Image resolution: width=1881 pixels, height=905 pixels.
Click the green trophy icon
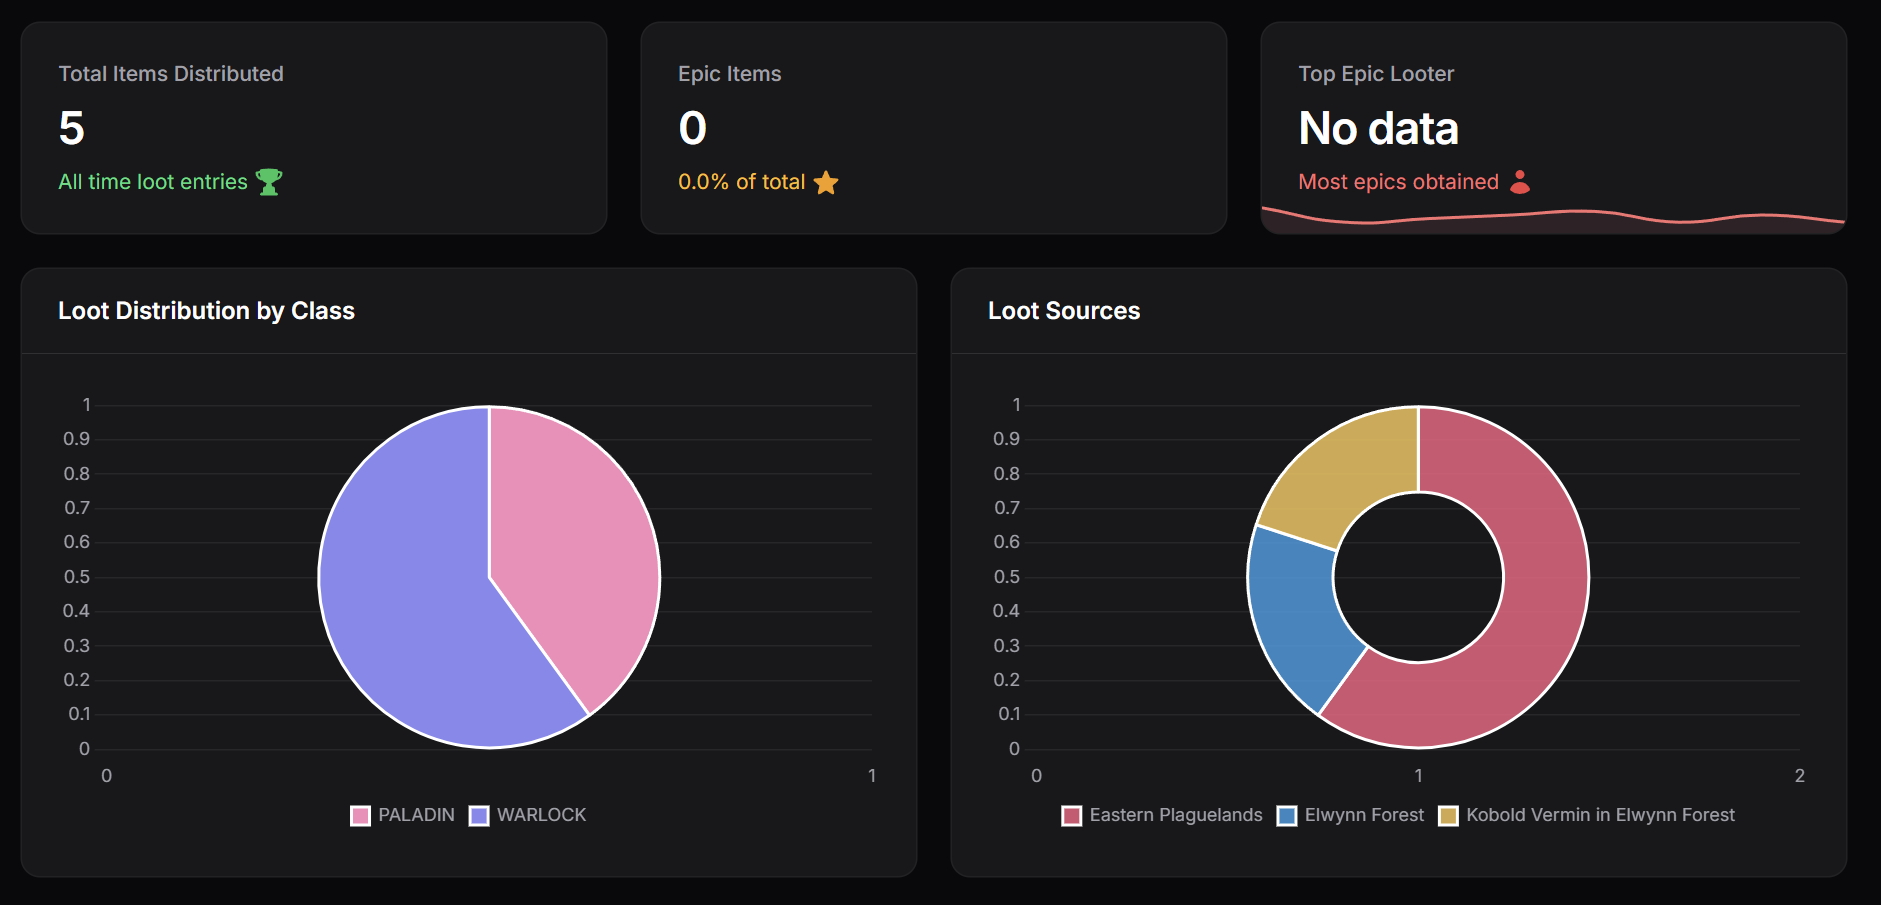(x=269, y=182)
